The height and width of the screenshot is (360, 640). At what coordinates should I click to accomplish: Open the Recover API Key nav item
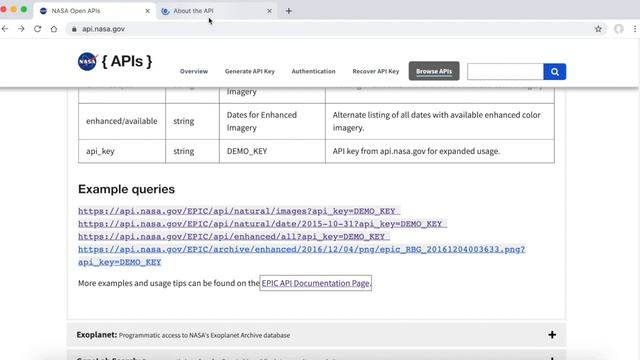[x=376, y=71]
